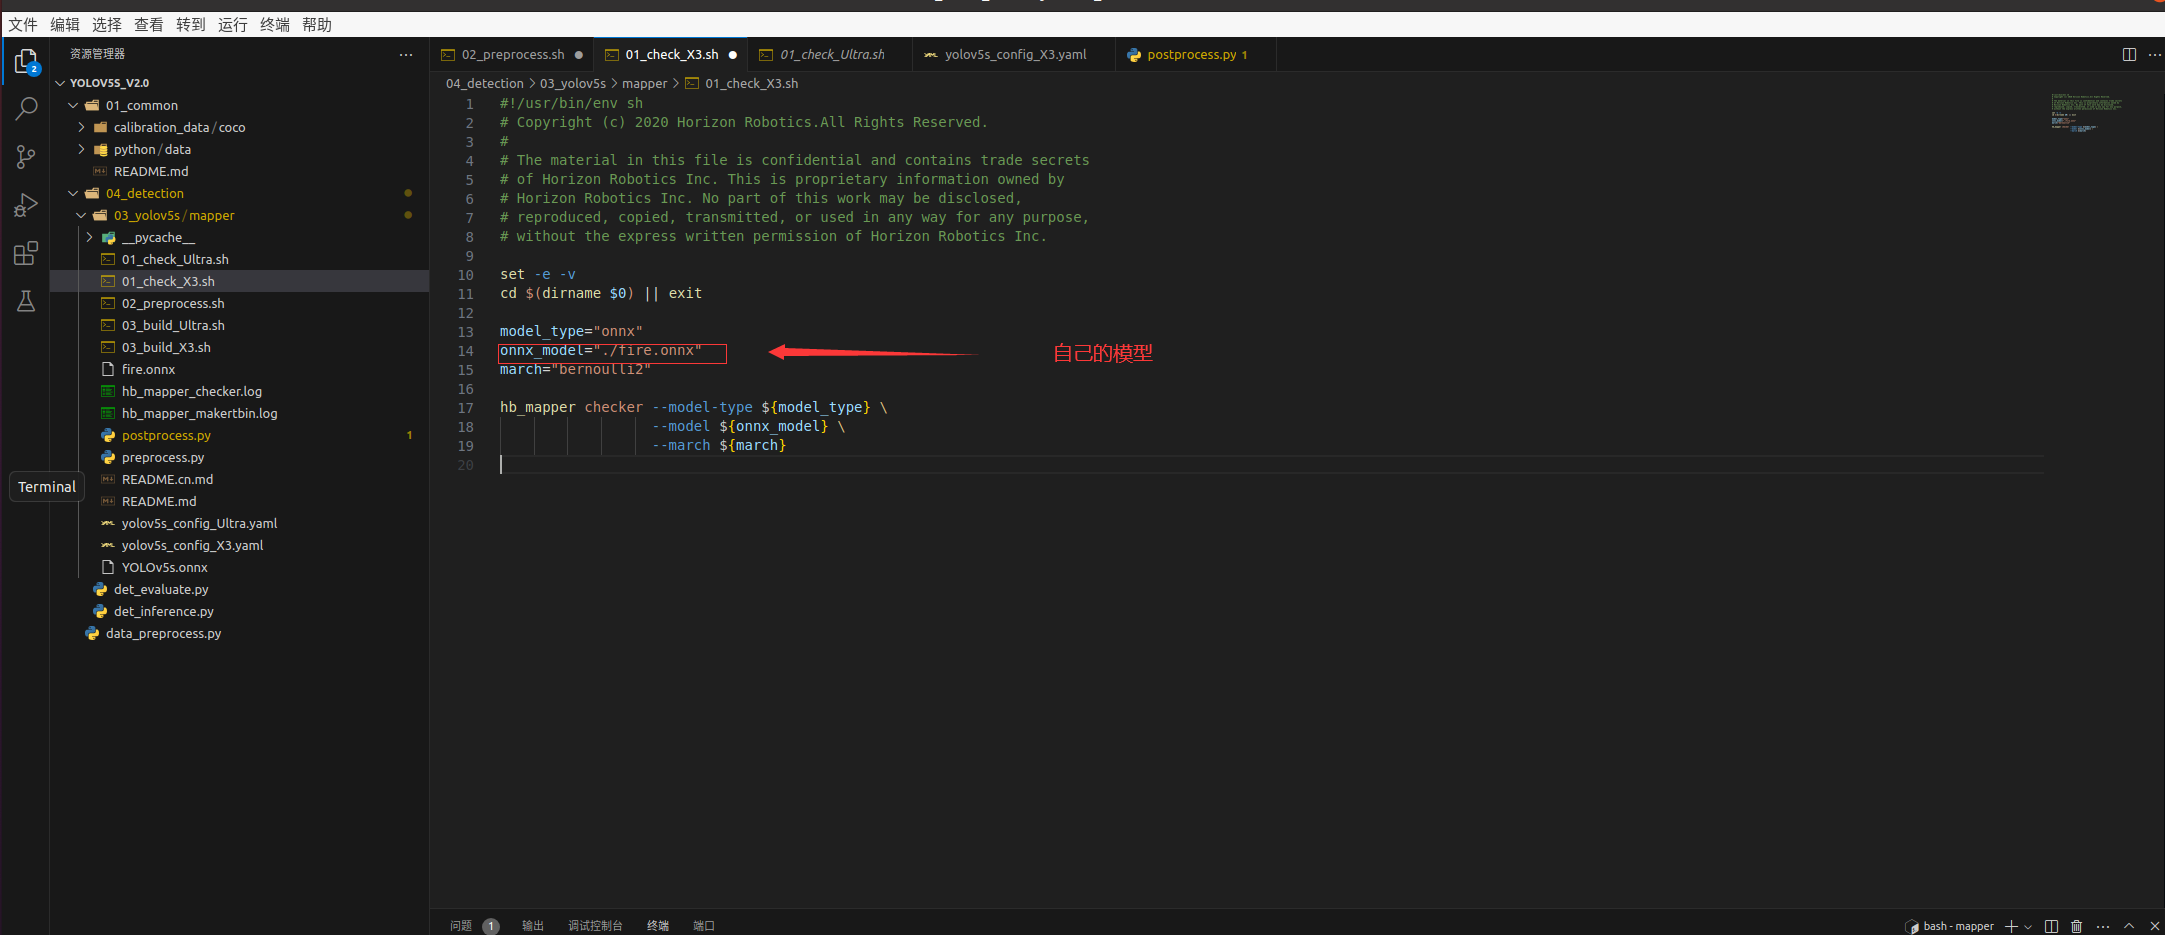
Task: Click the editor minimap code preview
Action: pyautogui.click(x=2086, y=113)
